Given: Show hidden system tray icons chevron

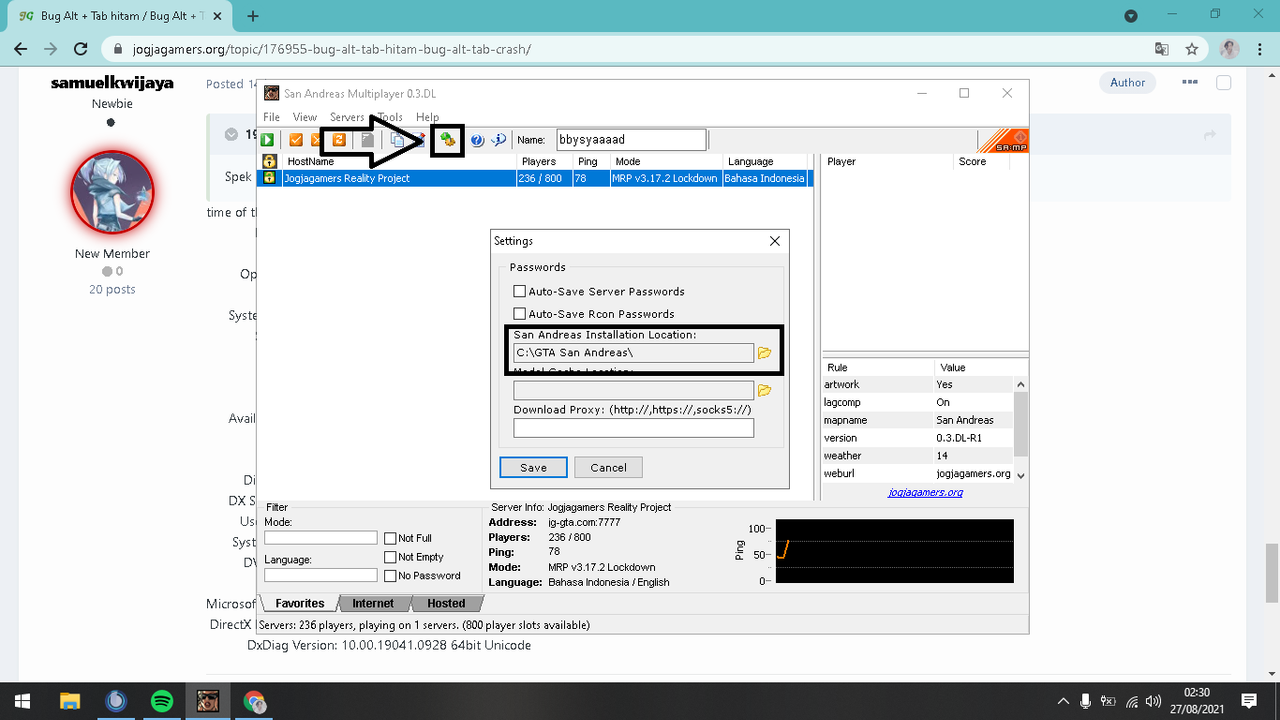Looking at the screenshot, I should (1062, 701).
